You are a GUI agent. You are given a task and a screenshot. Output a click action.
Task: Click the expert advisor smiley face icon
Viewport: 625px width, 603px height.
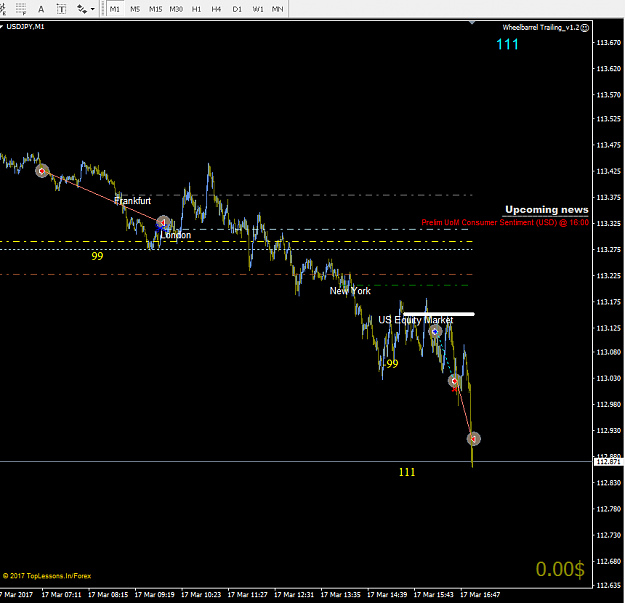585,27
